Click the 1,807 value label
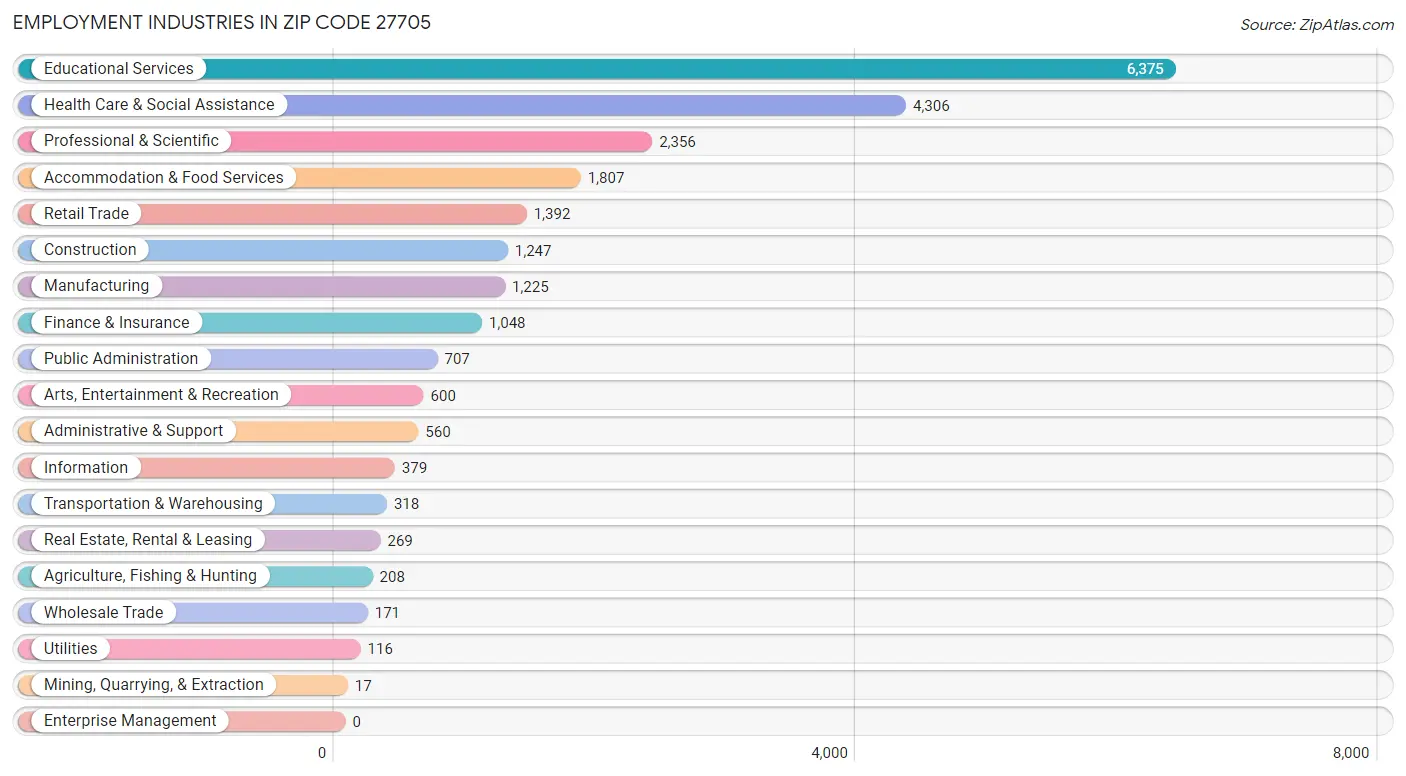Image resolution: width=1406 pixels, height=776 pixels. (606, 178)
